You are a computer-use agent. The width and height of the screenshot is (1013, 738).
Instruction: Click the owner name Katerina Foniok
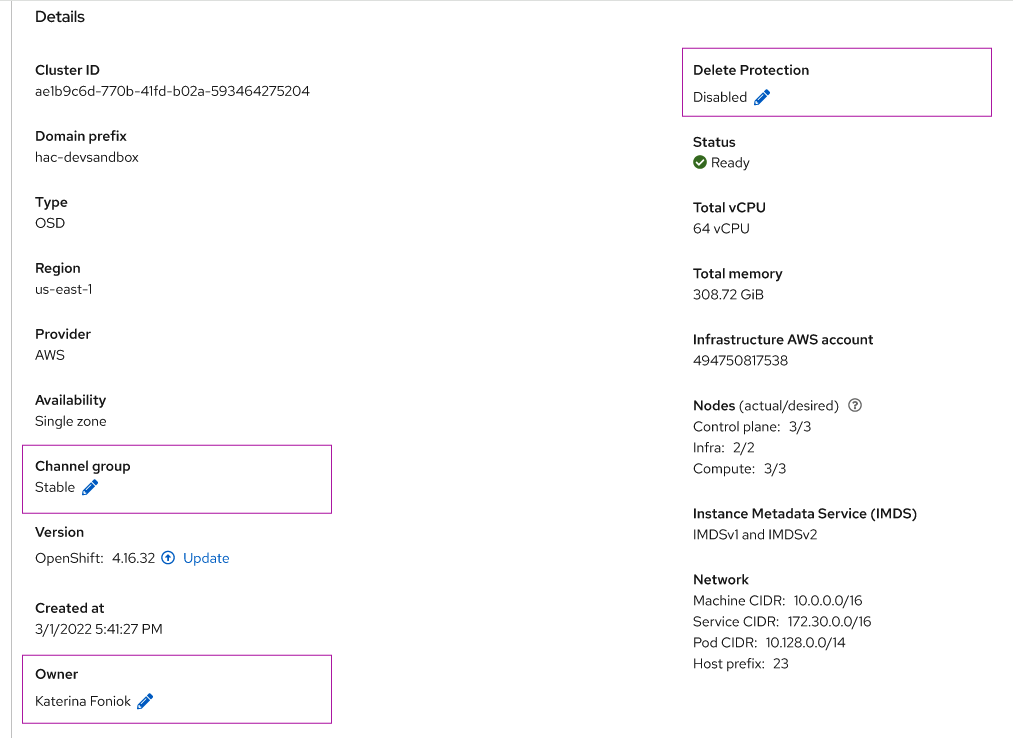83,701
